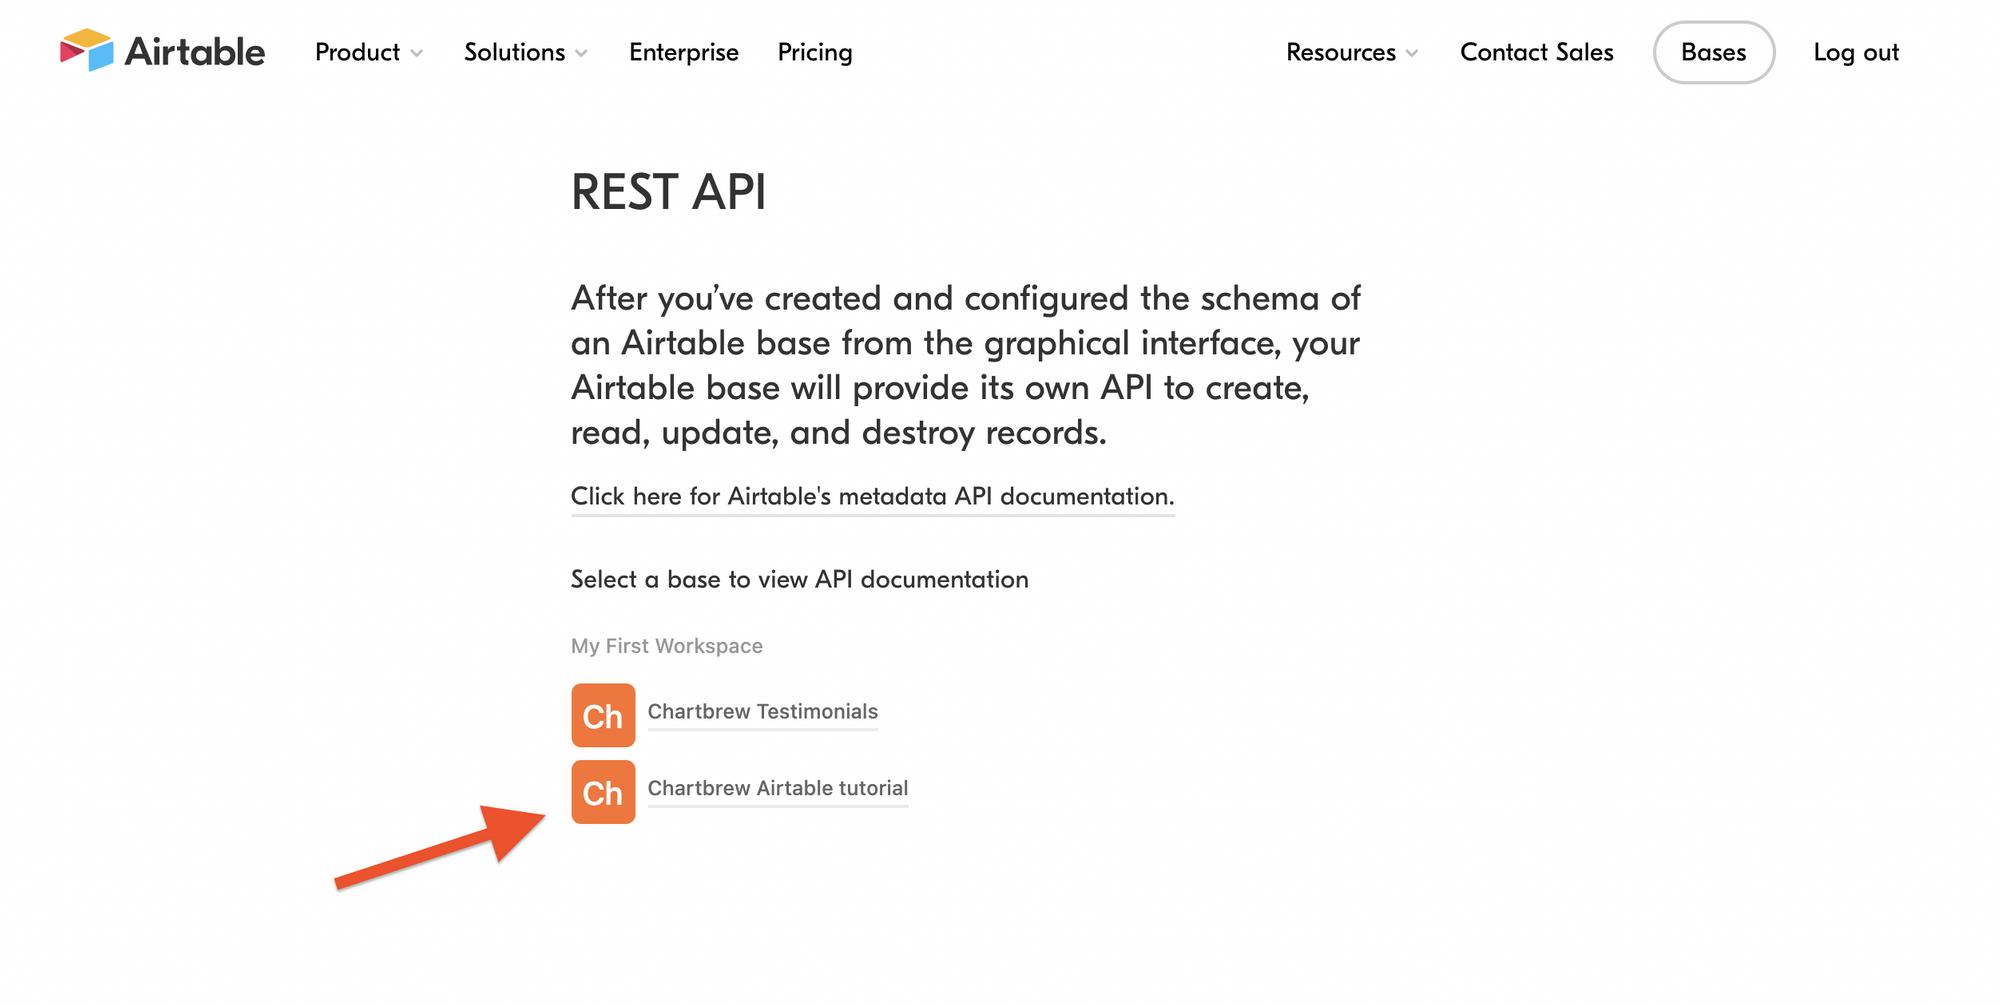Image resolution: width=2000 pixels, height=1006 pixels.
Task: Open the Resources menu label
Action: point(1340,52)
